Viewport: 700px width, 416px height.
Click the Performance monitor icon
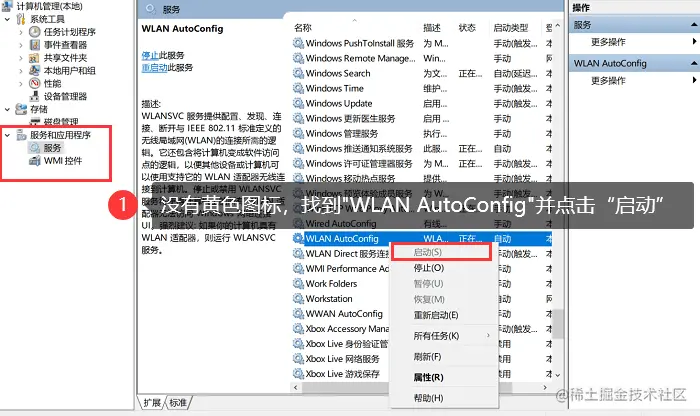(34, 83)
